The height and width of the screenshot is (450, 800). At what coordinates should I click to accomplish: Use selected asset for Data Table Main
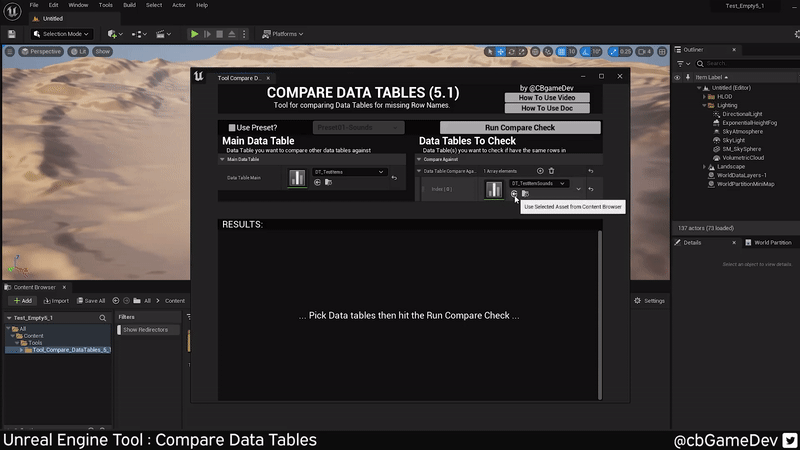(317, 182)
